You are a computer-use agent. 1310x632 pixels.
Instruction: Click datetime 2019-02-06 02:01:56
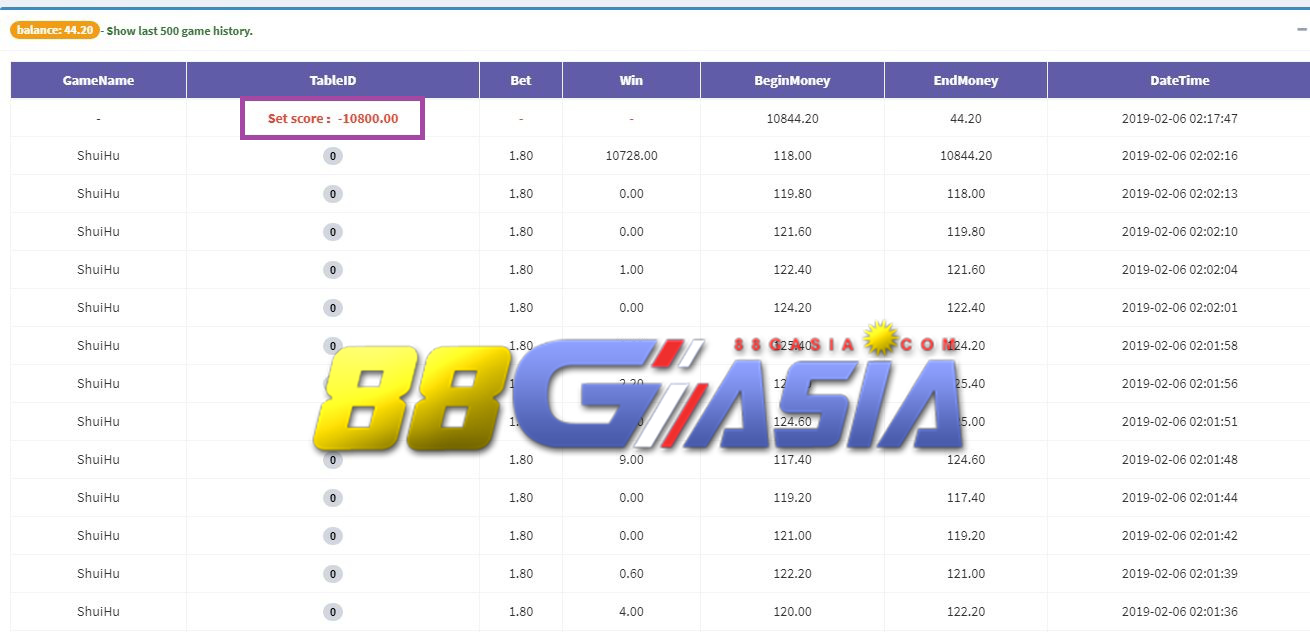pos(1179,384)
